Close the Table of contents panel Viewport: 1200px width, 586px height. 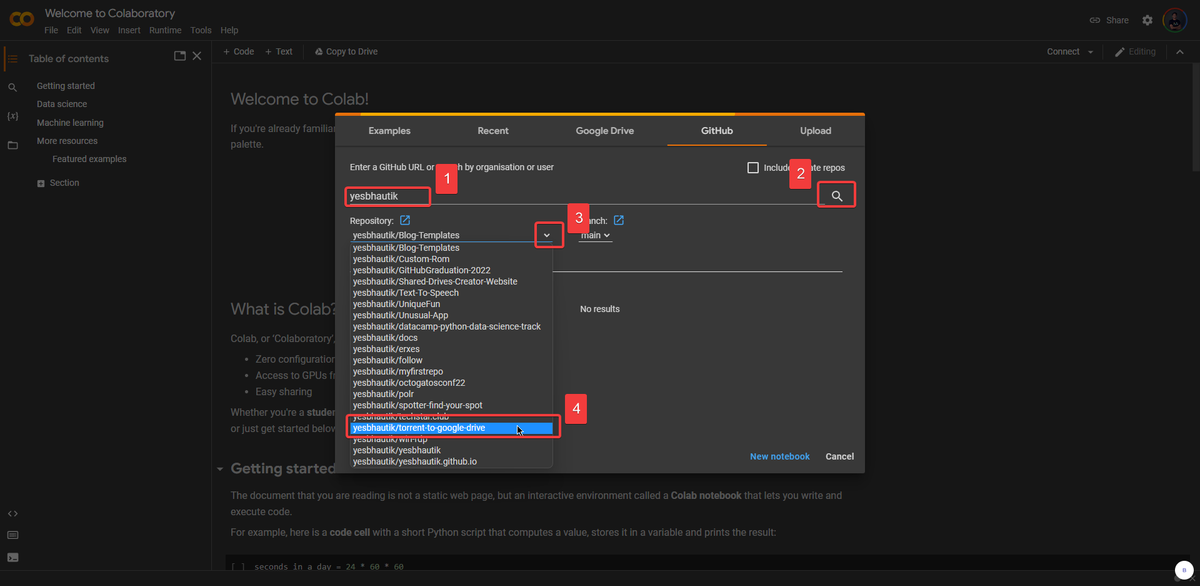(x=197, y=56)
